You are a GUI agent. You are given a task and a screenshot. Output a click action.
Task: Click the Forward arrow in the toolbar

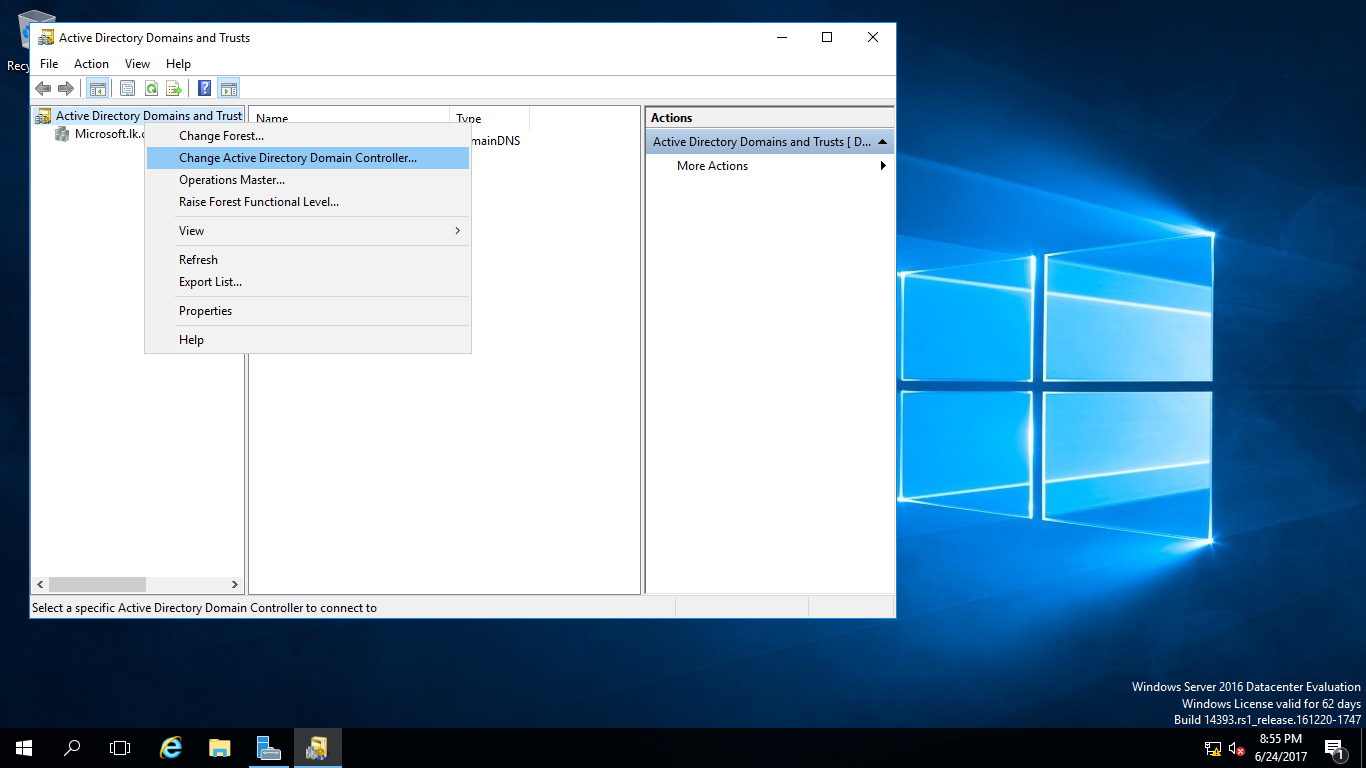(66, 89)
